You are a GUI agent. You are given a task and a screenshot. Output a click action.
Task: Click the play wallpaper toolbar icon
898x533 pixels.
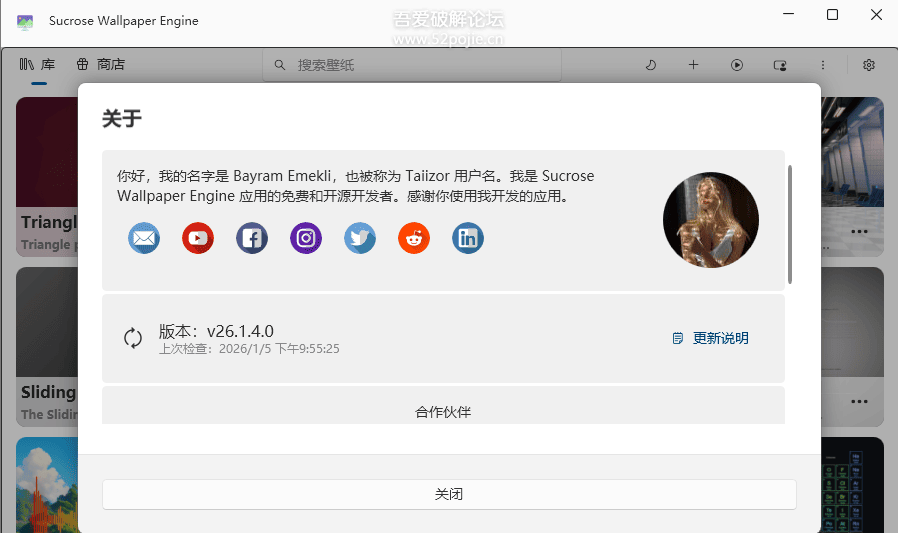point(737,65)
